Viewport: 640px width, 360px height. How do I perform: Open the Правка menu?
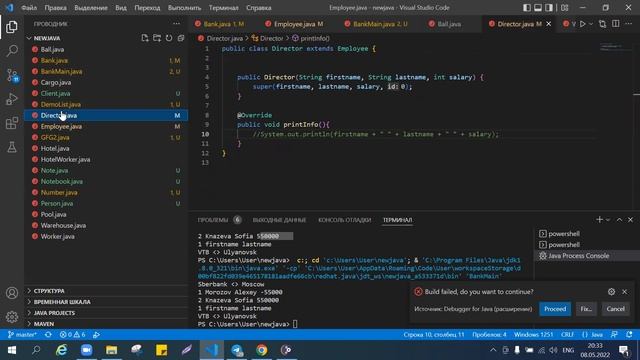tap(56, 8)
